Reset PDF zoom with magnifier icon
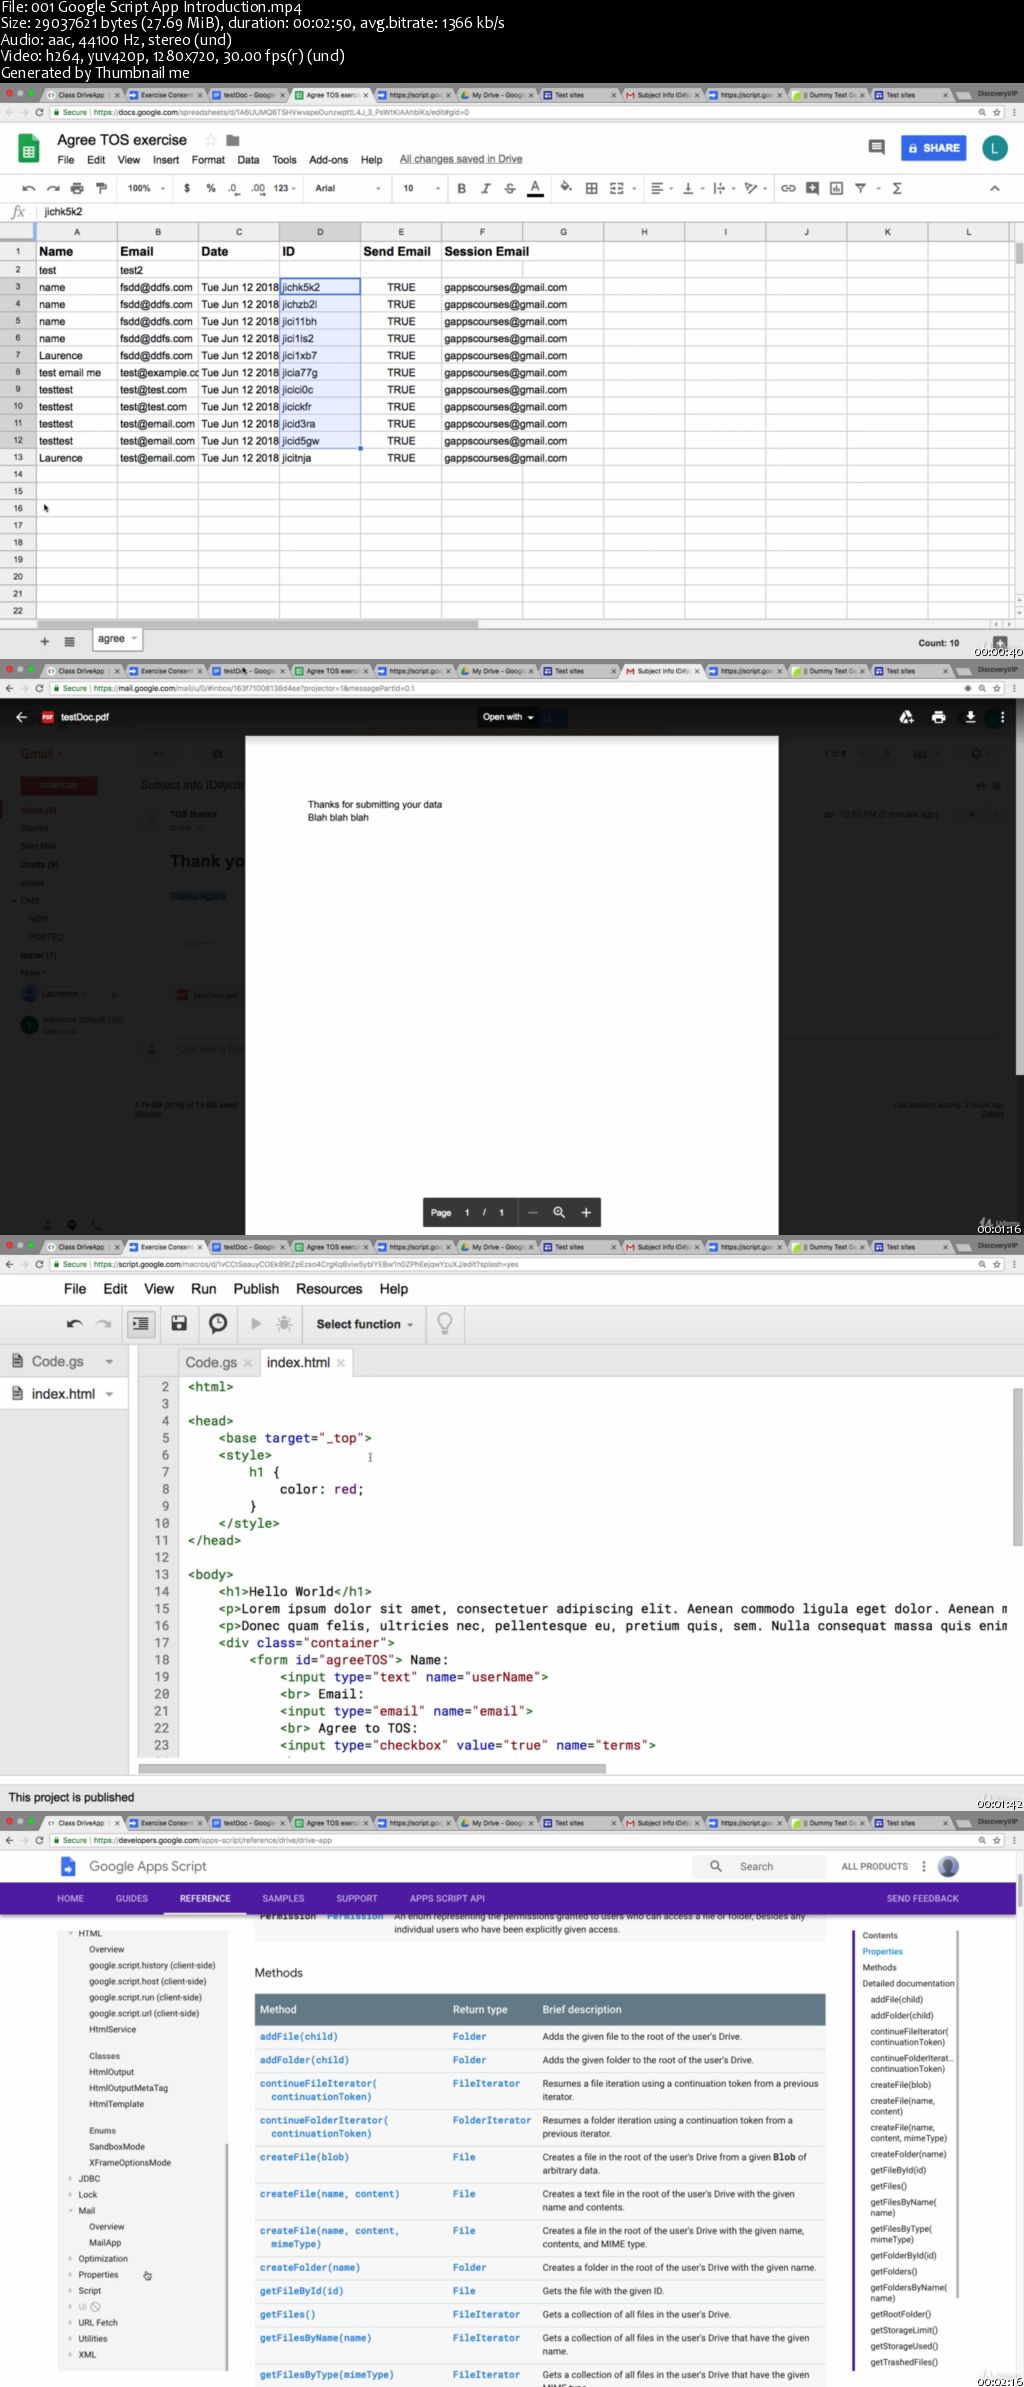The width and height of the screenshot is (1024, 2387). [559, 1212]
